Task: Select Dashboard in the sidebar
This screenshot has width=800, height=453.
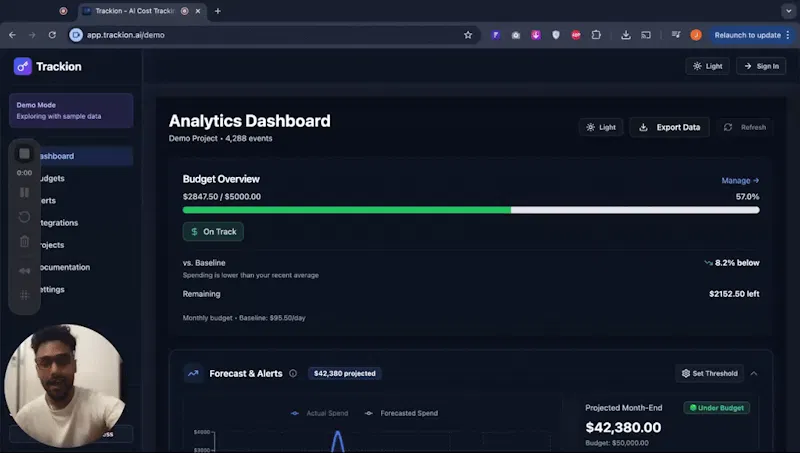Action: pyautogui.click(x=71, y=156)
